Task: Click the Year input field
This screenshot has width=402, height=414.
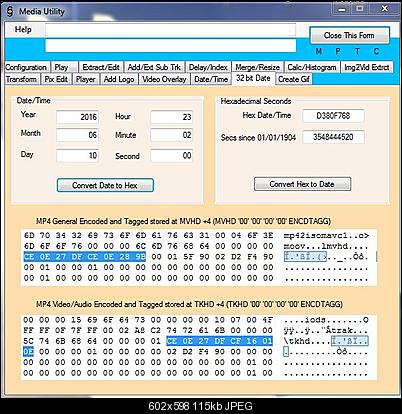Action: (77, 117)
